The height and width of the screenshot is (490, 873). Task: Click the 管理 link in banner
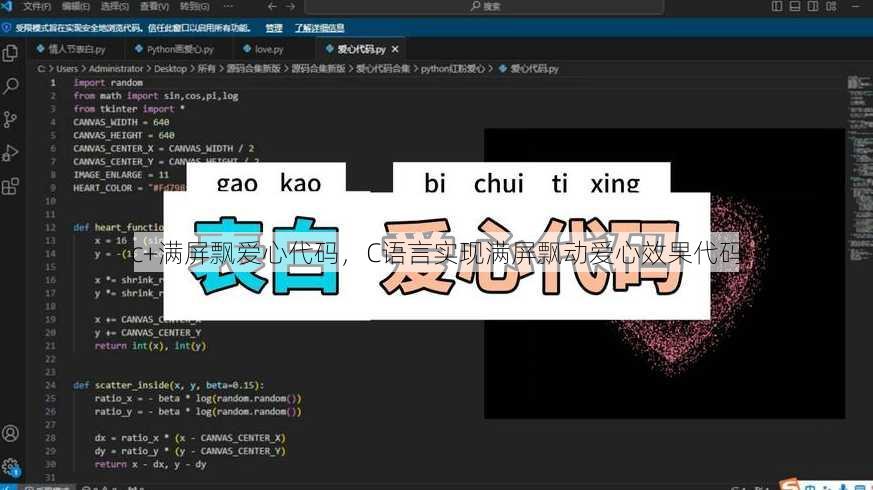274,28
